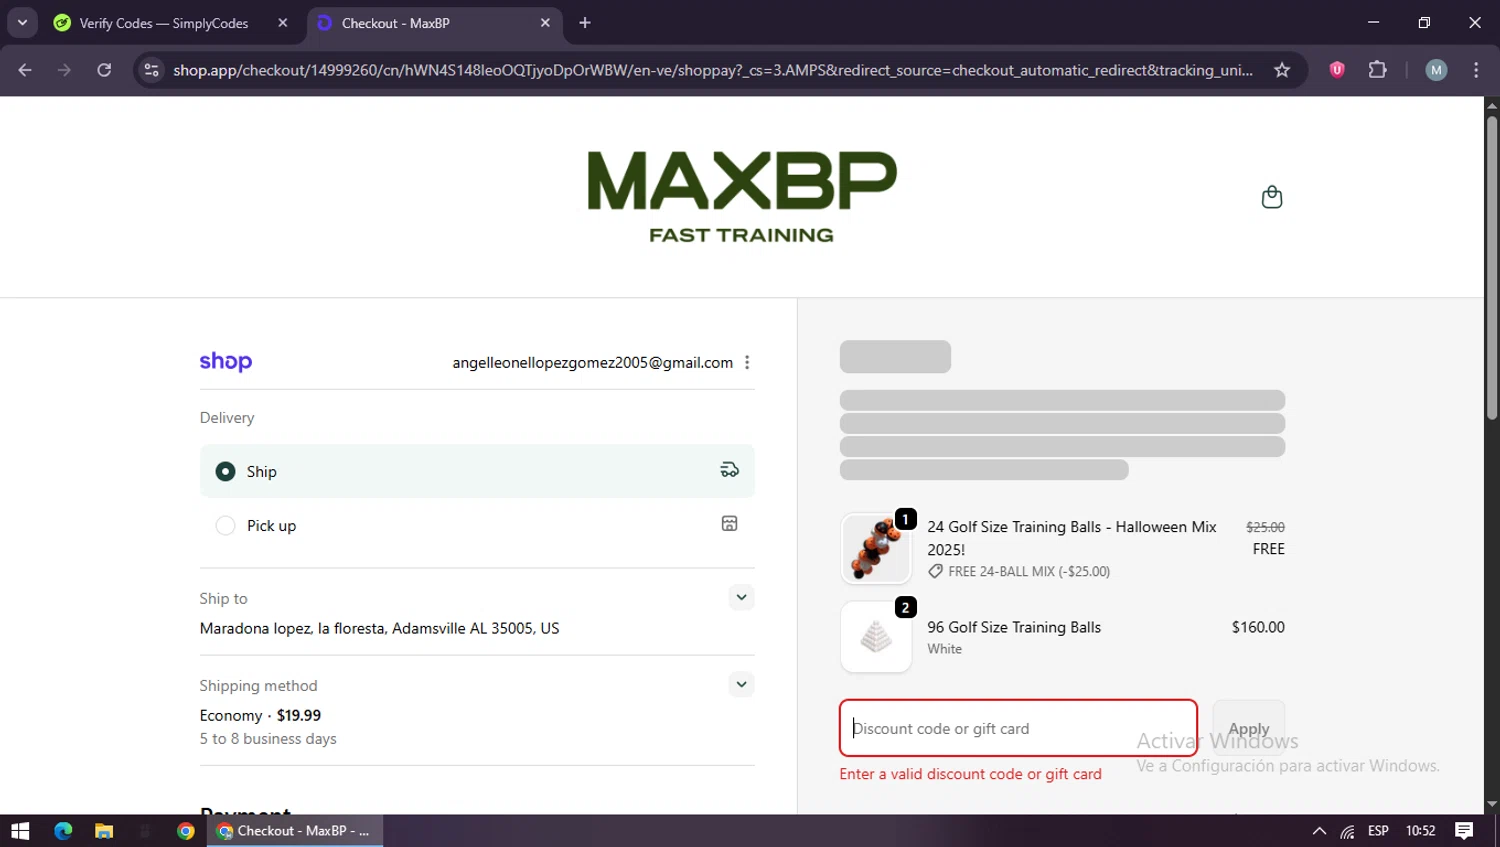Viewport: 1500px width, 847px height.
Task: Open the network status icon in tray
Action: pos(1348,831)
